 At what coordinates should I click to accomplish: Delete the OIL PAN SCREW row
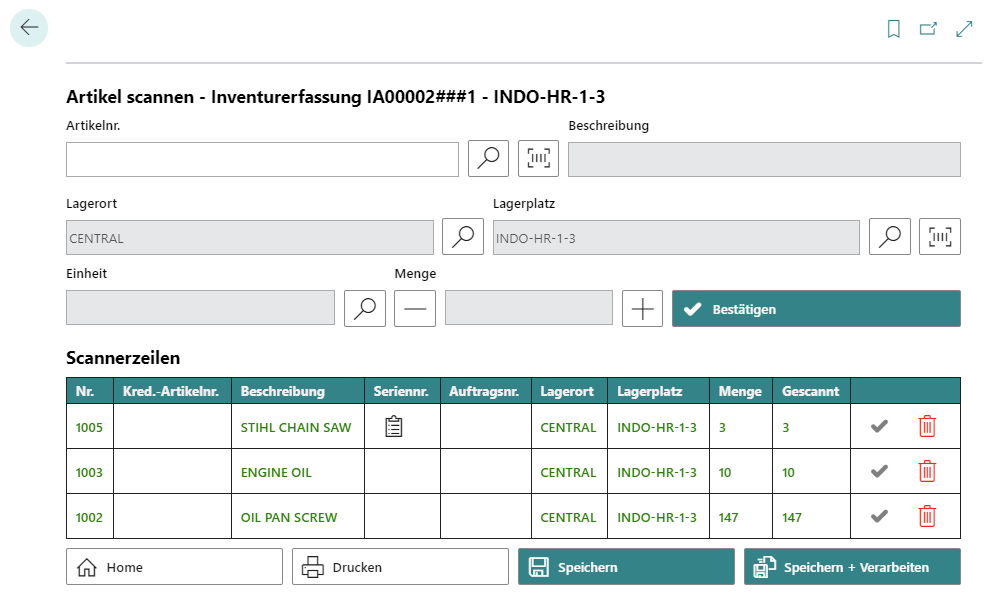(x=927, y=516)
